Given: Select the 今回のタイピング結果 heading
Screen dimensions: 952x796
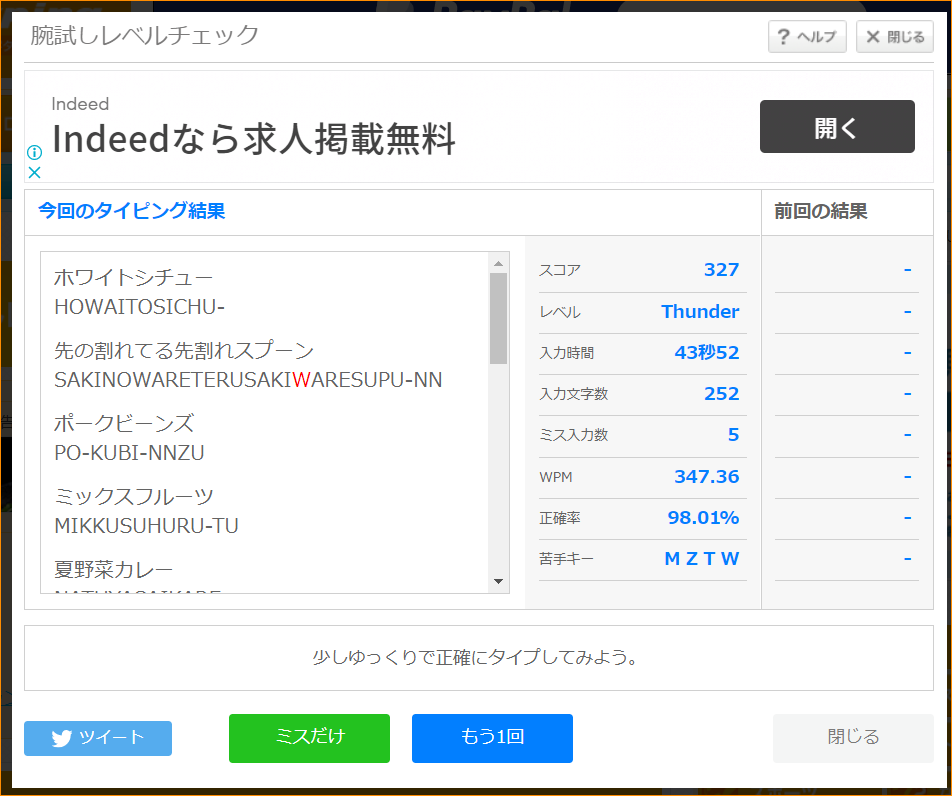Looking at the screenshot, I should click(x=131, y=211).
